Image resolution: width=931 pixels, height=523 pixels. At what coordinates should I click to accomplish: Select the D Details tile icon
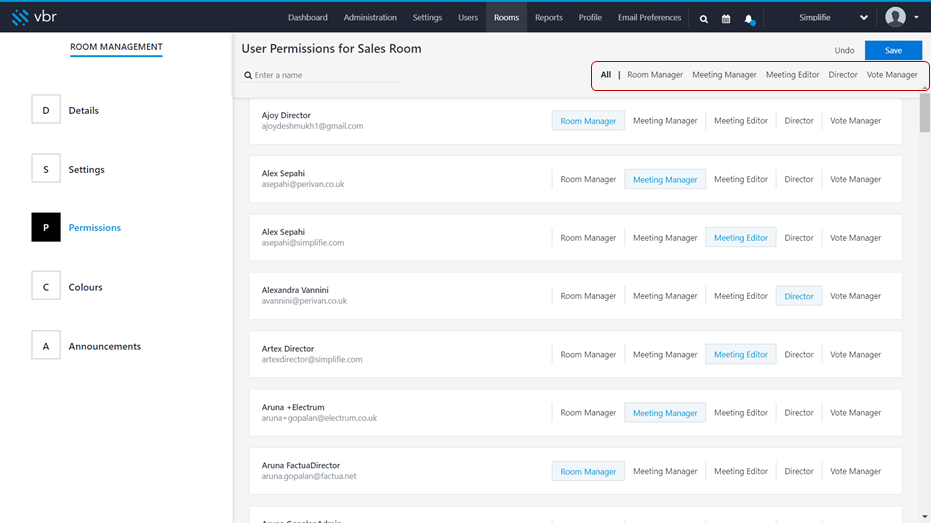(46, 110)
